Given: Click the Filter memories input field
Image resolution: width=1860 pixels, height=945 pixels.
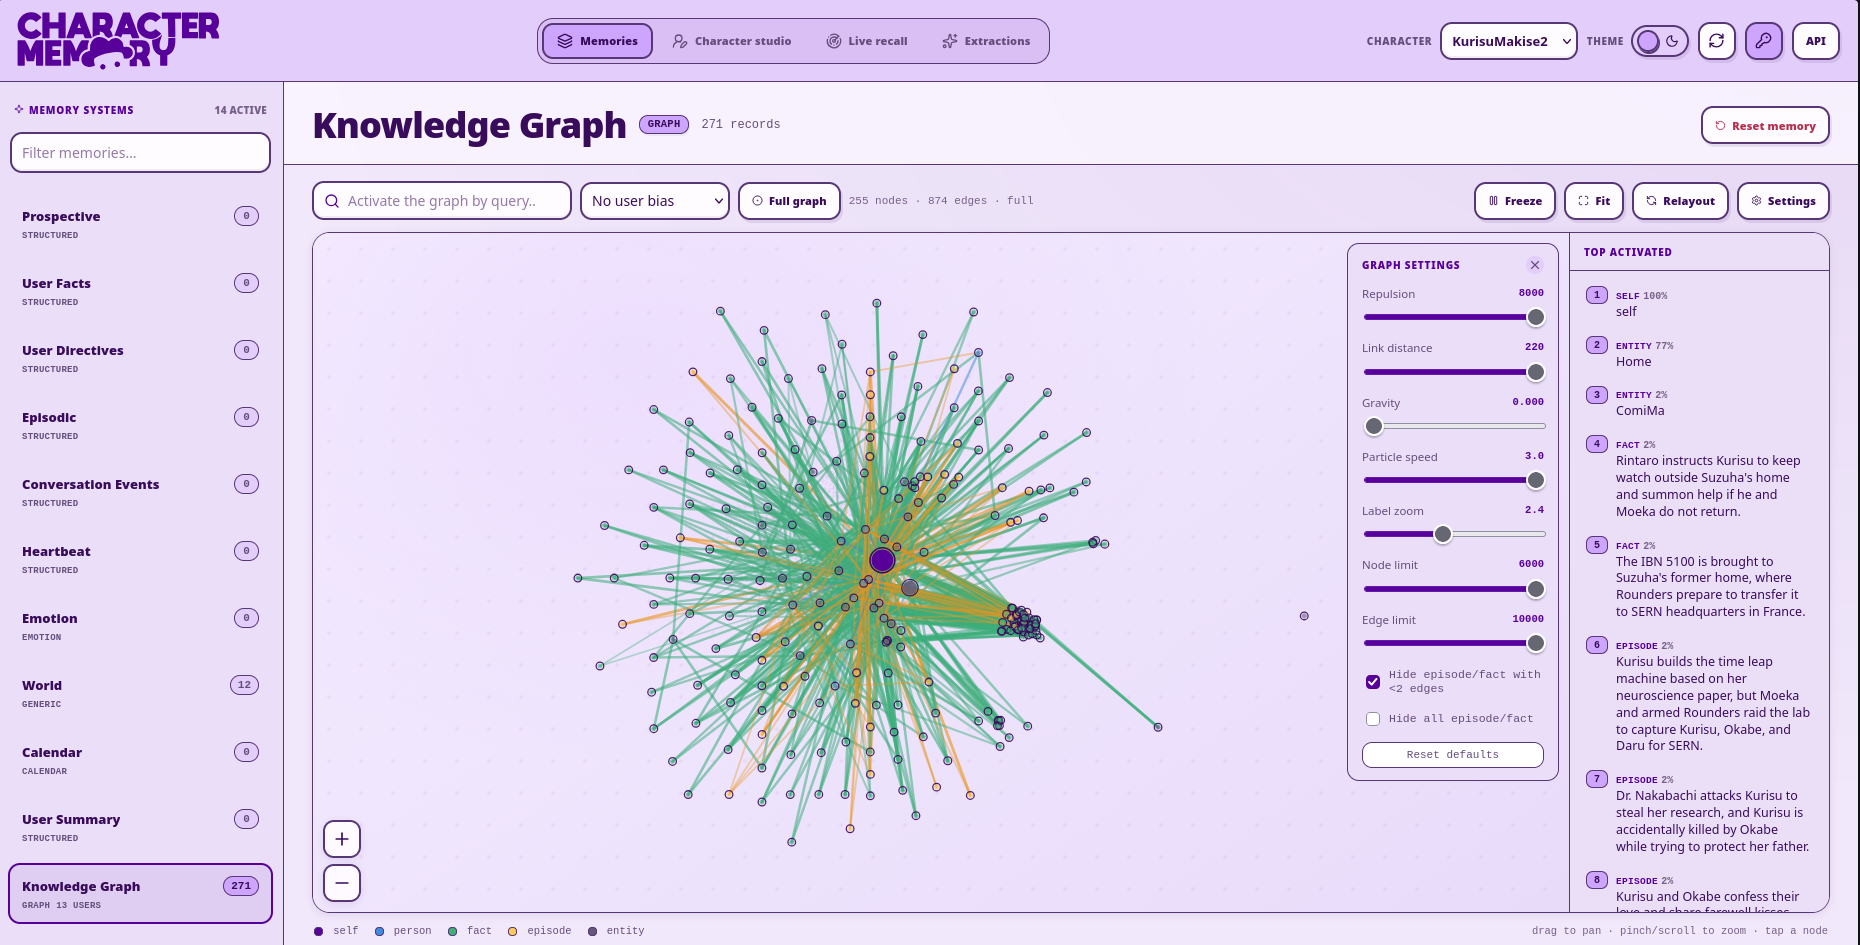Looking at the screenshot, I should click(140, 153).
